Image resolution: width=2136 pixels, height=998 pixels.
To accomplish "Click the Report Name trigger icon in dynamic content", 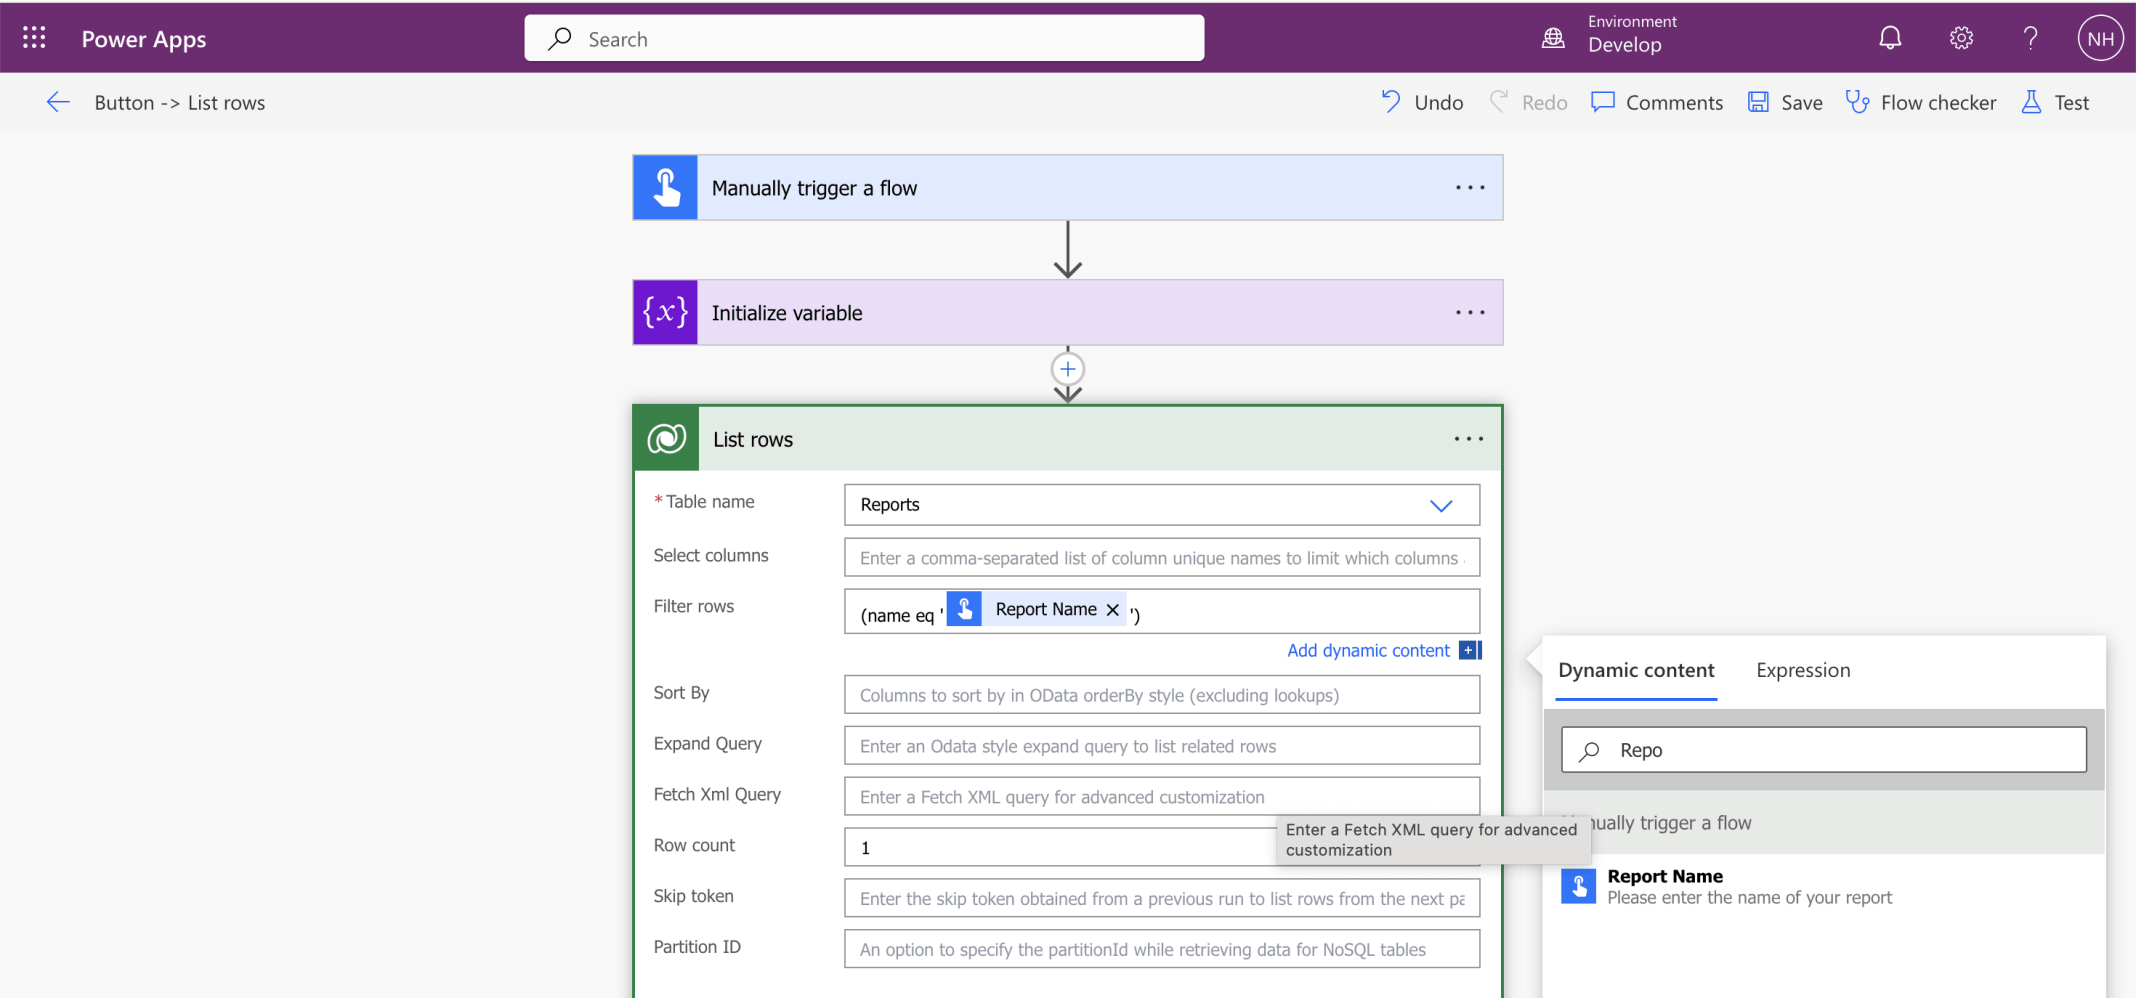I will tap(1578, 886).
